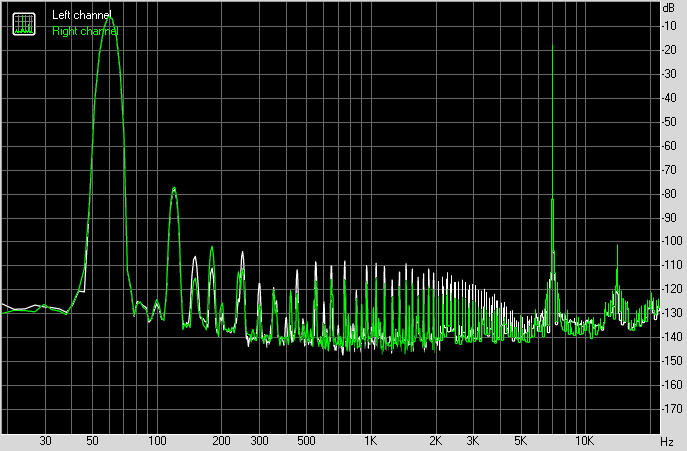
Task: Click the '3K' frequency axis label
Action: (473, 440)
